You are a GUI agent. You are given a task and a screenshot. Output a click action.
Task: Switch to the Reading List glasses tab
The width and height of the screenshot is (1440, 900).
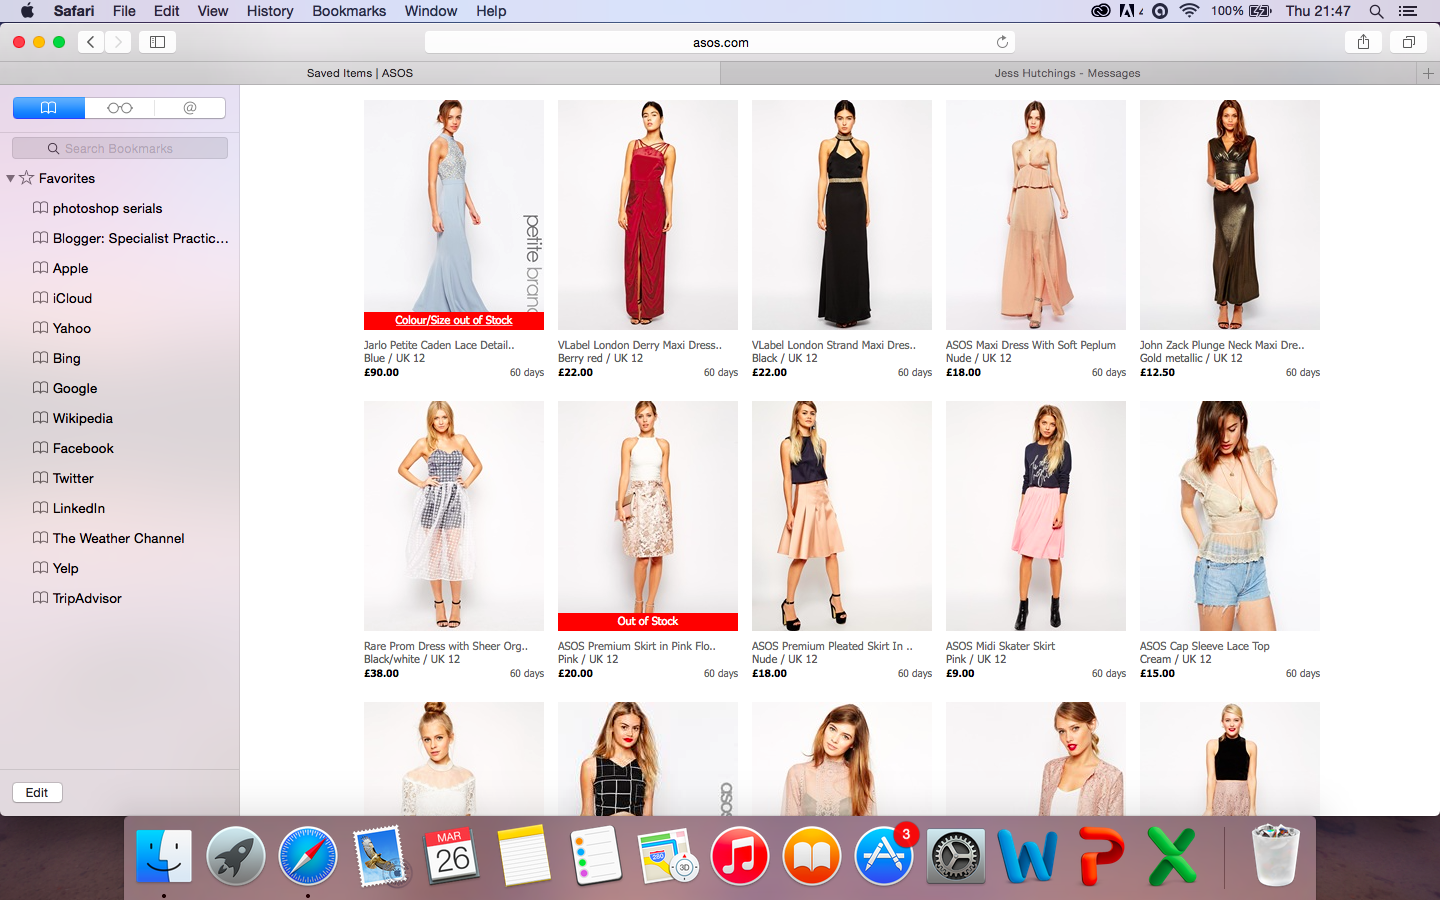119,108
